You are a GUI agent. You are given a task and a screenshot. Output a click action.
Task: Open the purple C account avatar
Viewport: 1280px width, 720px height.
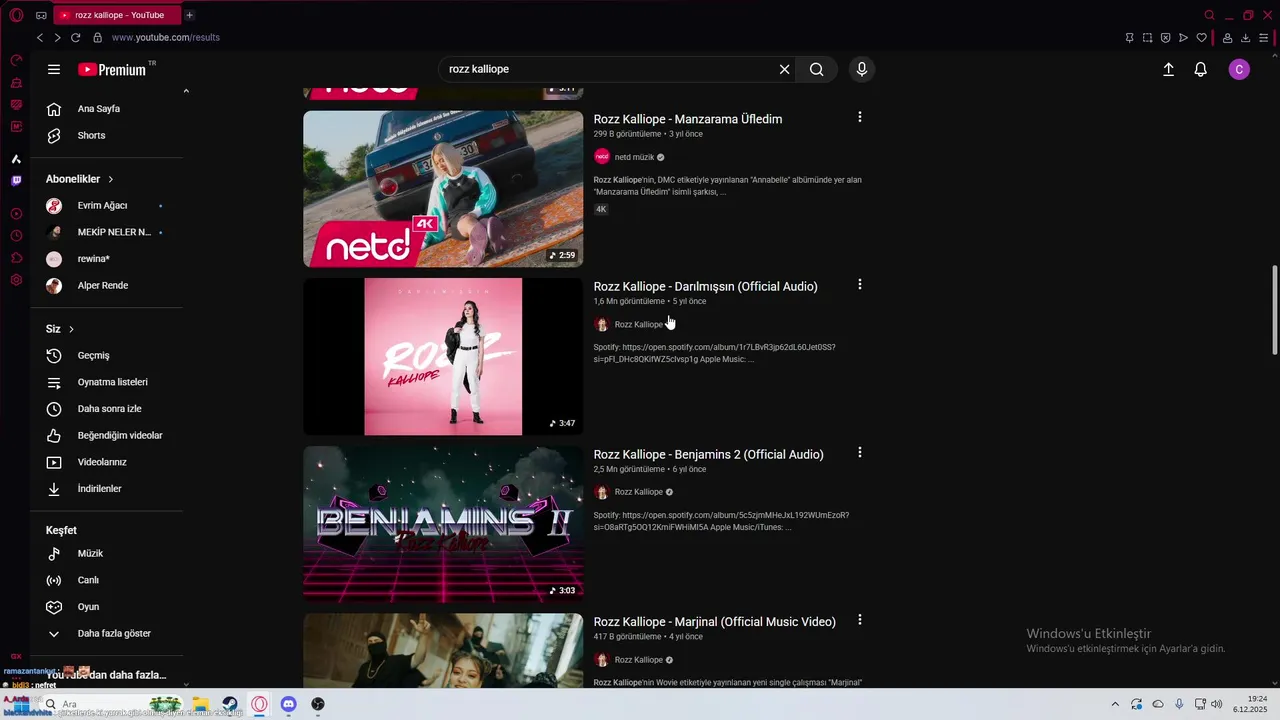(1239, 69)
